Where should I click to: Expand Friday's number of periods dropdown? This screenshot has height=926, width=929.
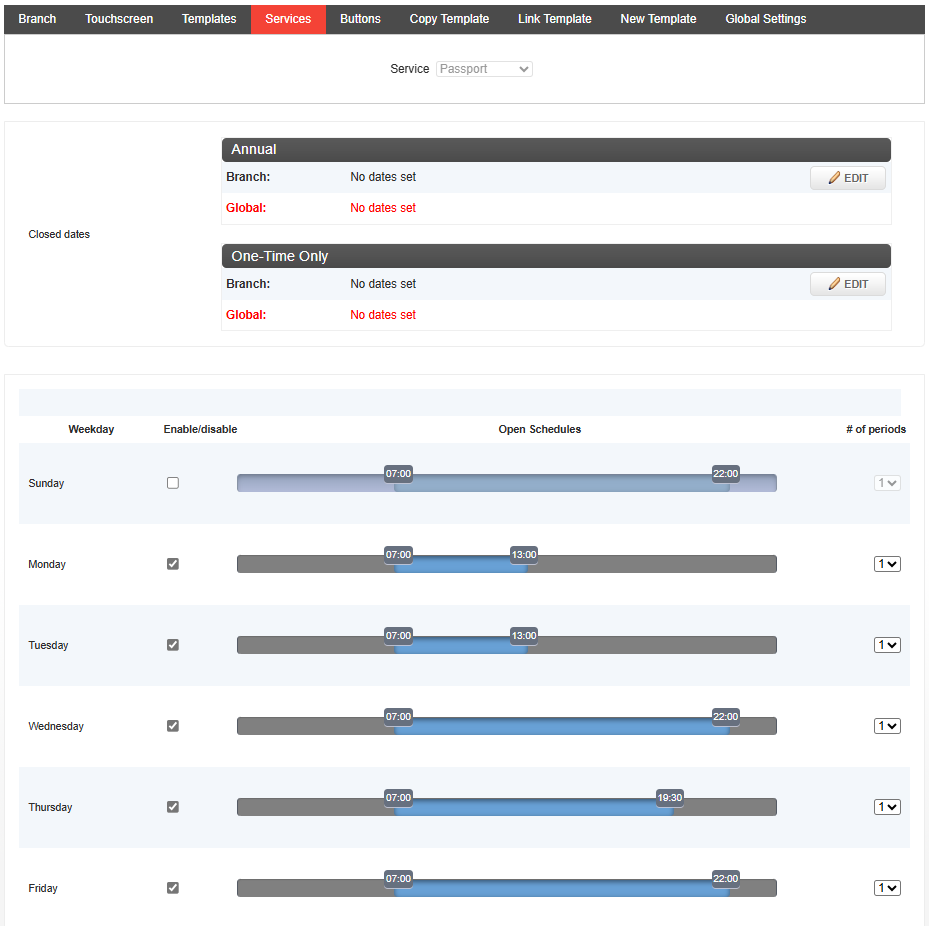tap(887, 888)
